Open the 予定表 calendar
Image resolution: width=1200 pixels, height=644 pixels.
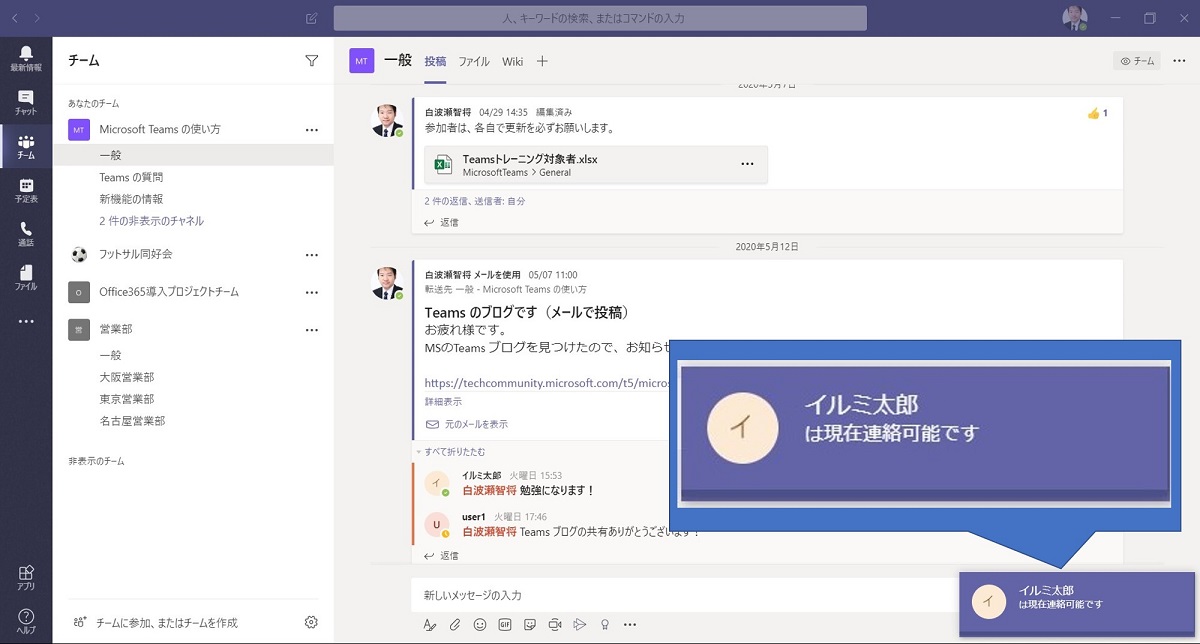click(x=26, y=190)
